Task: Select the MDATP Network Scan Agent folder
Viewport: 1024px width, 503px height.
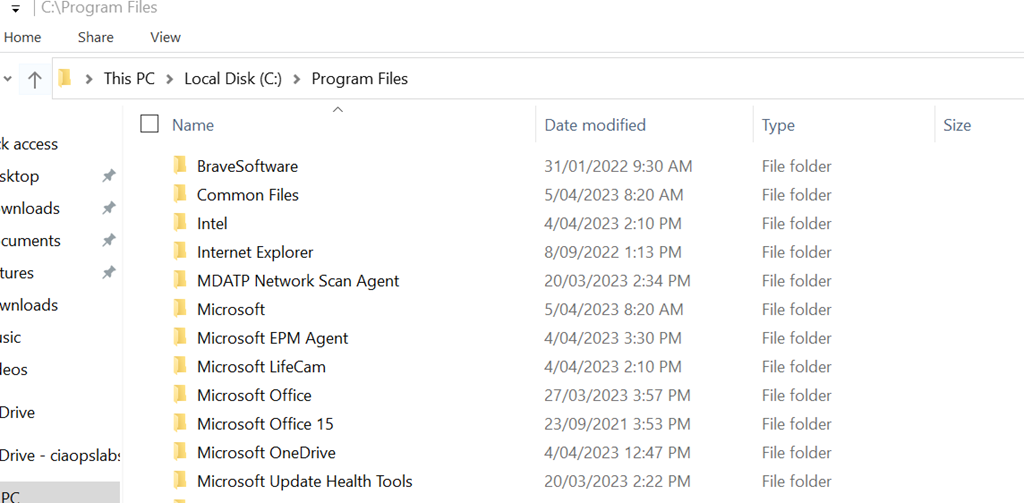Action: click(298, 281)
